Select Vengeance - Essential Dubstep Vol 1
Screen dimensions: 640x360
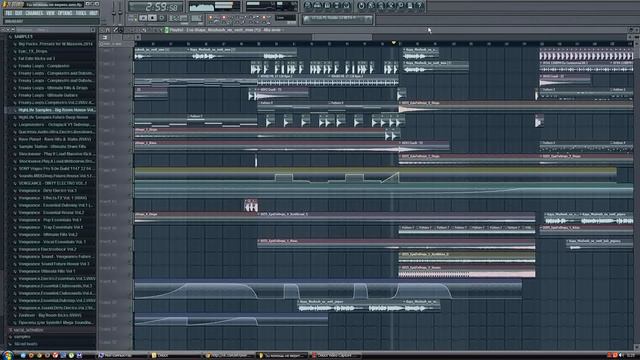(54, 205)
